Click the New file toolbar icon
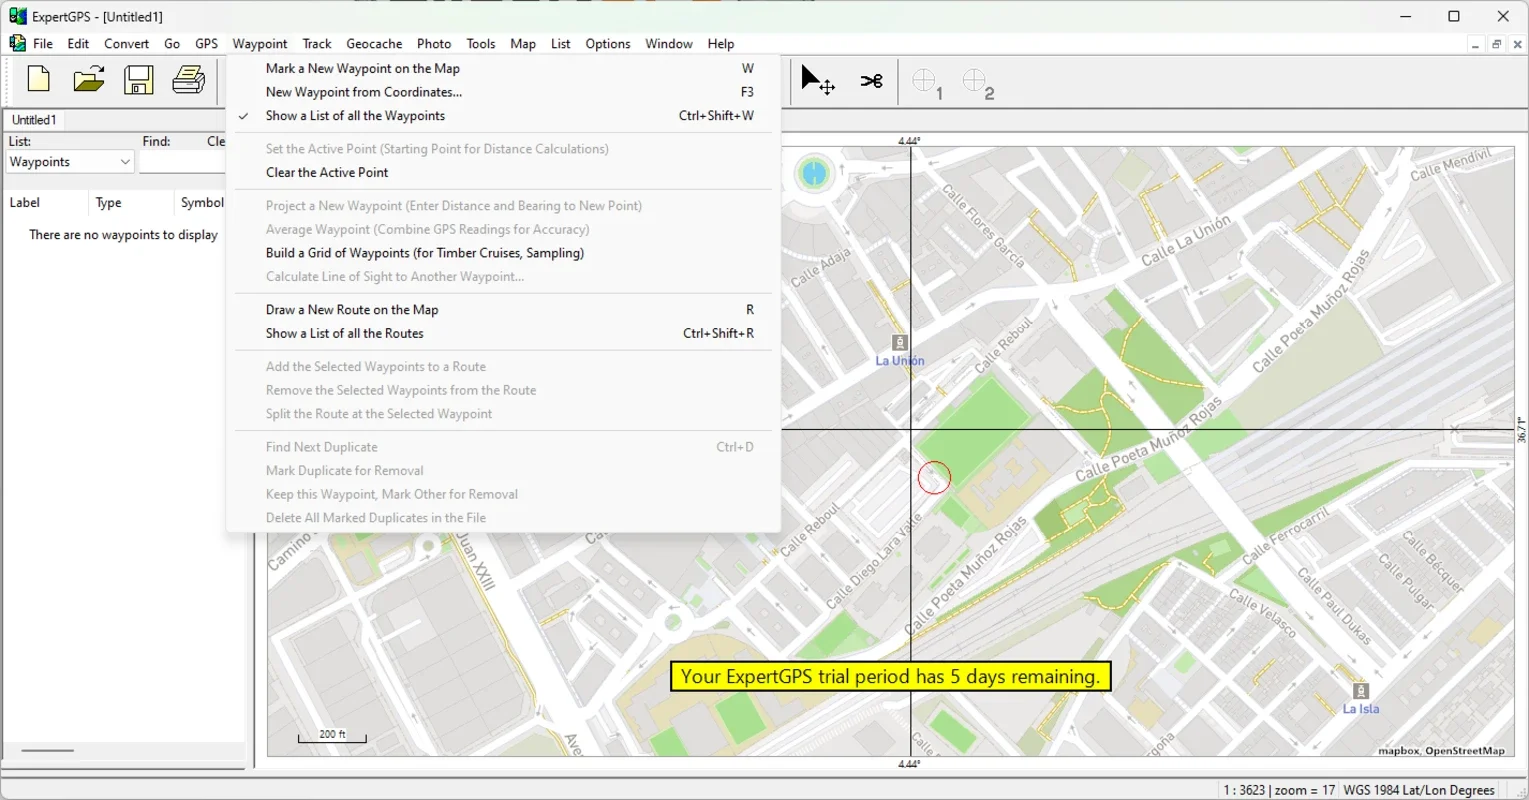 [x=39, y=80]
